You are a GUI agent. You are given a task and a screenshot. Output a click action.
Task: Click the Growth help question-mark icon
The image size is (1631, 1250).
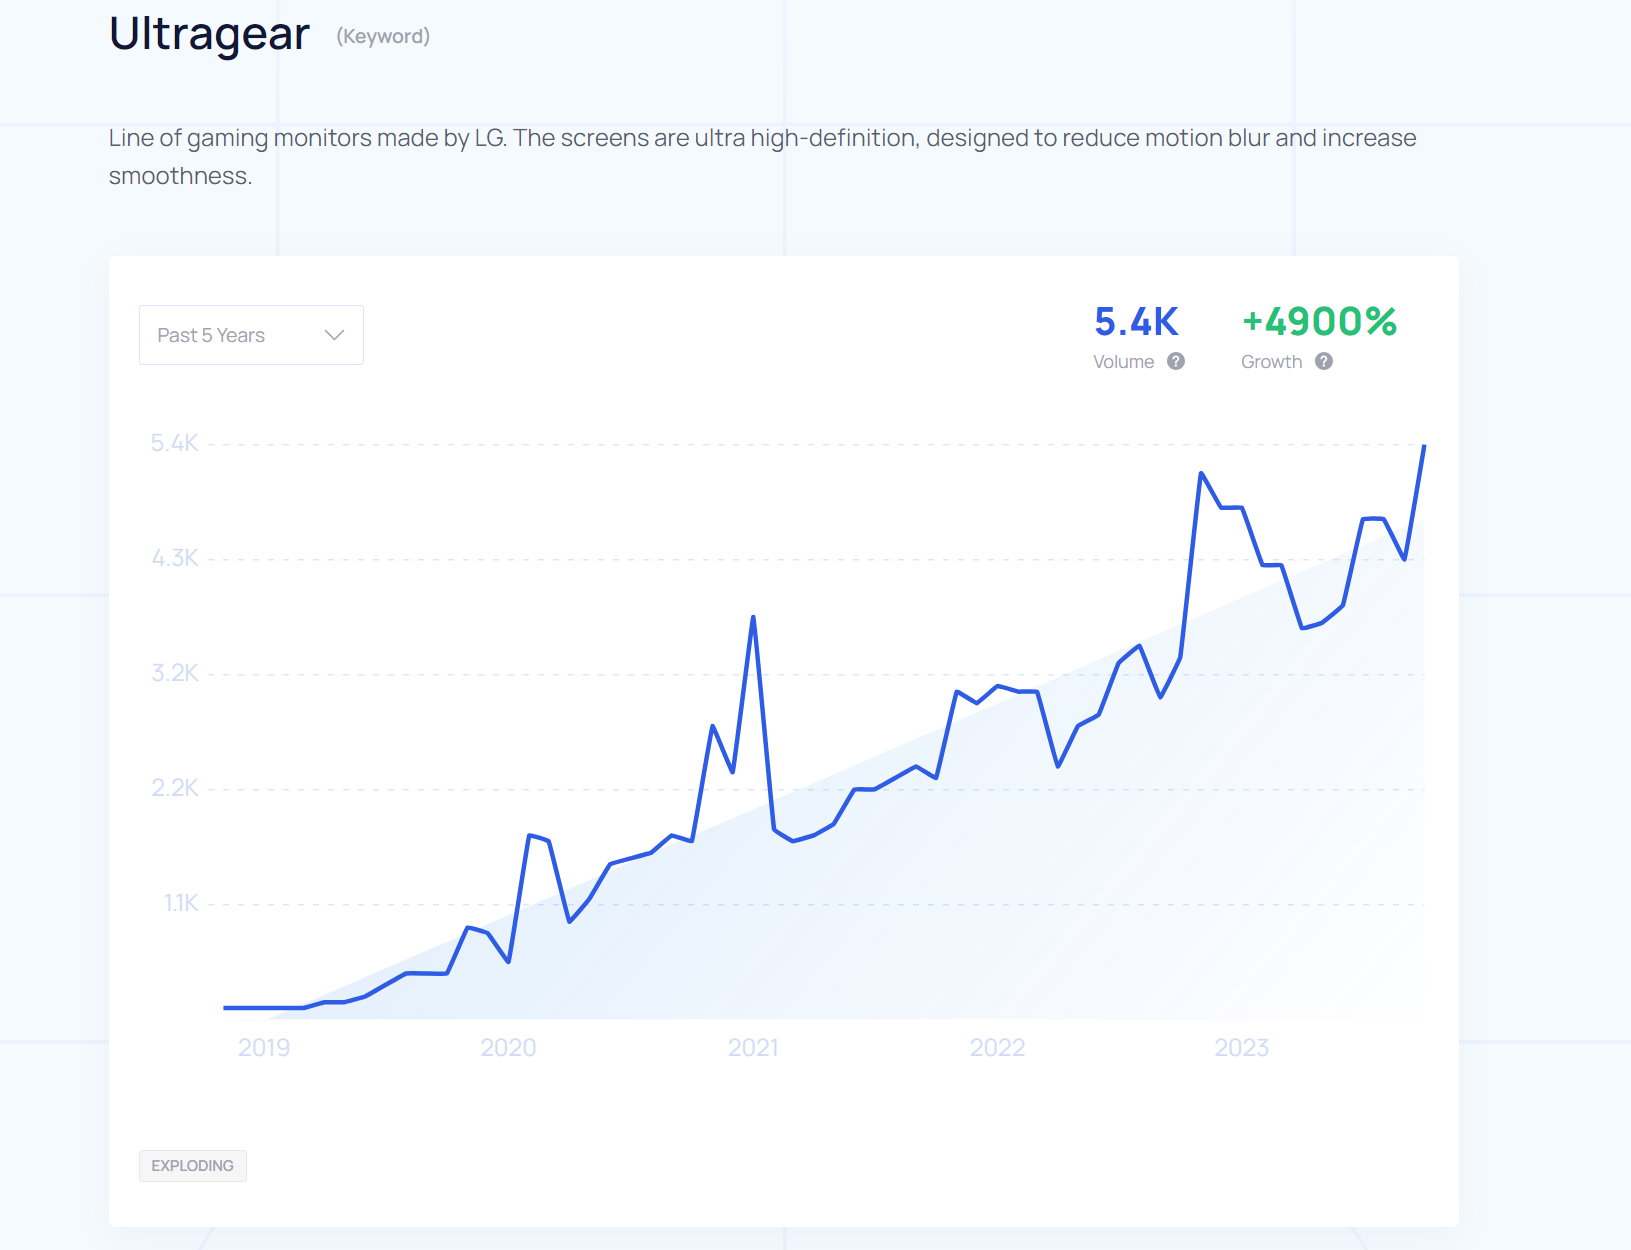click(1323, 361)
